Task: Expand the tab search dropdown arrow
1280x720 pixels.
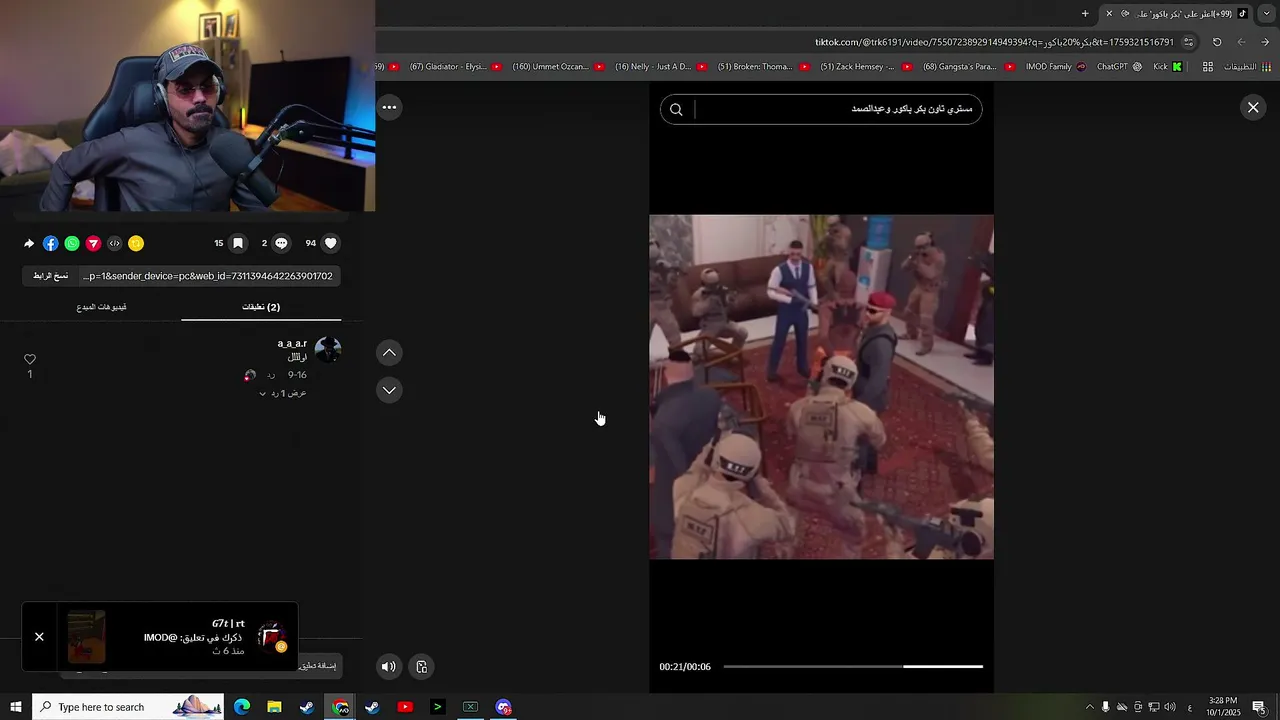Action: point(1268,13)
